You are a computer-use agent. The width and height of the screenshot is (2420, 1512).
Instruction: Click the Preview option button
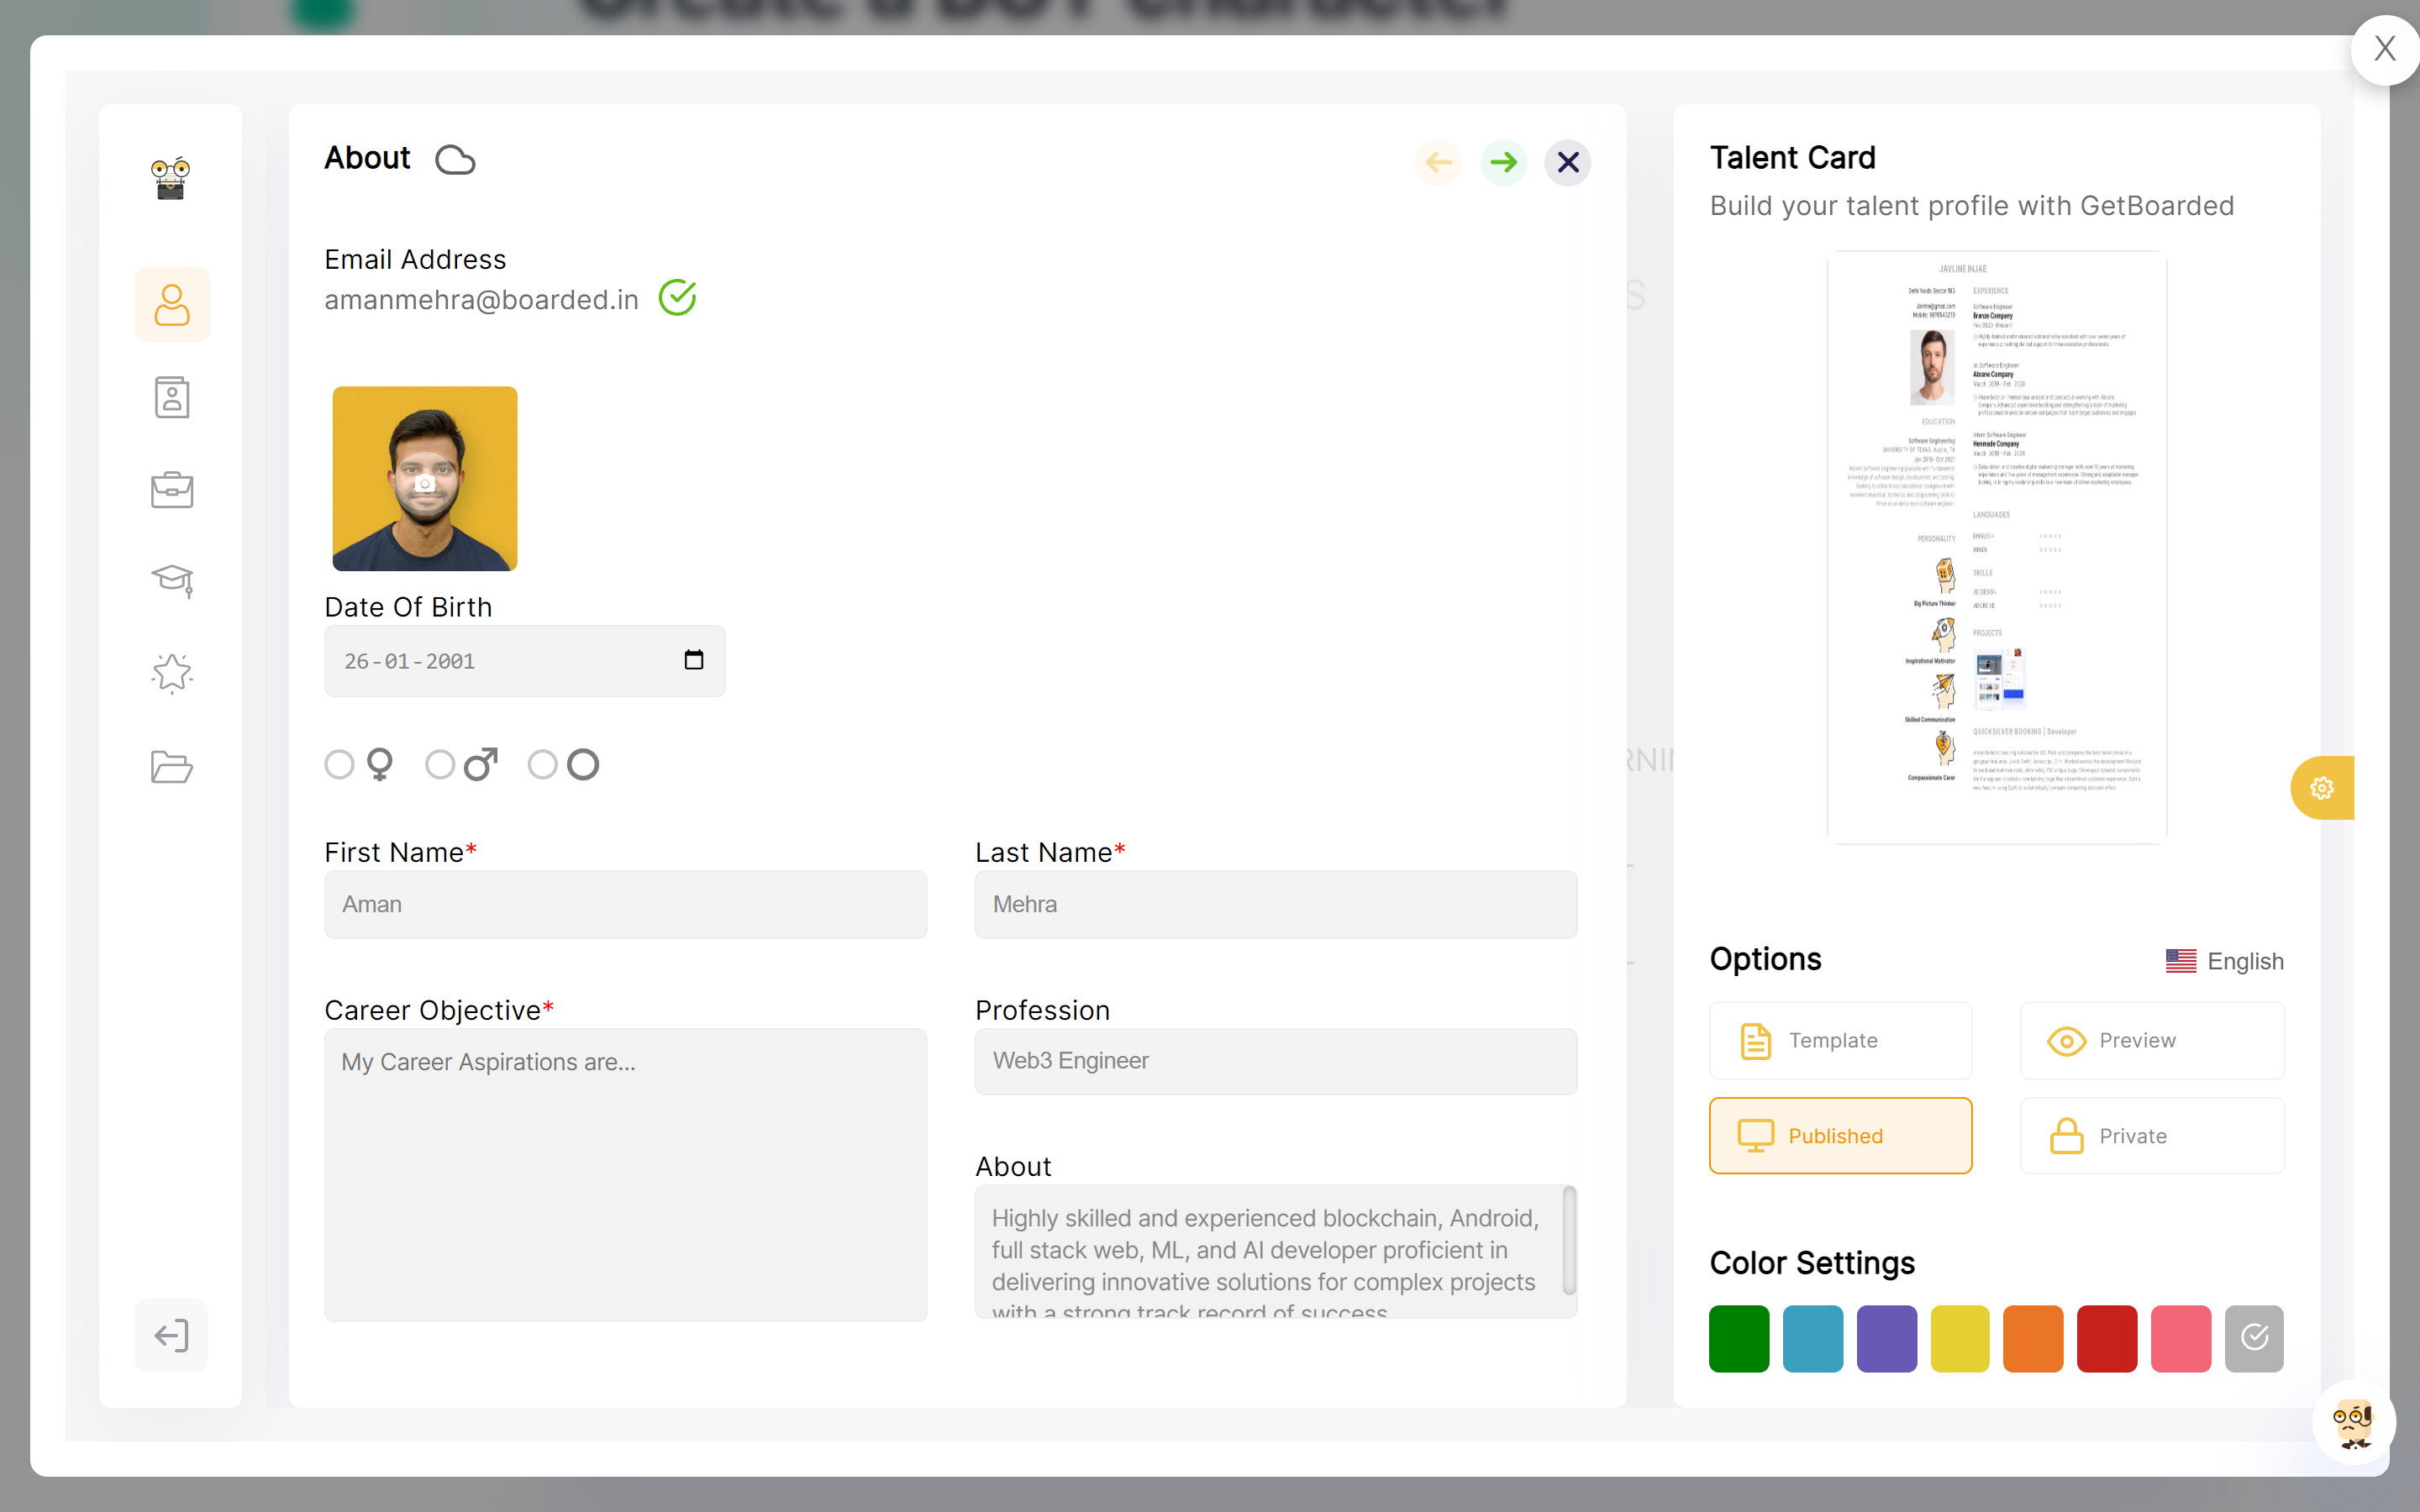click(x=2152, y=1040)
